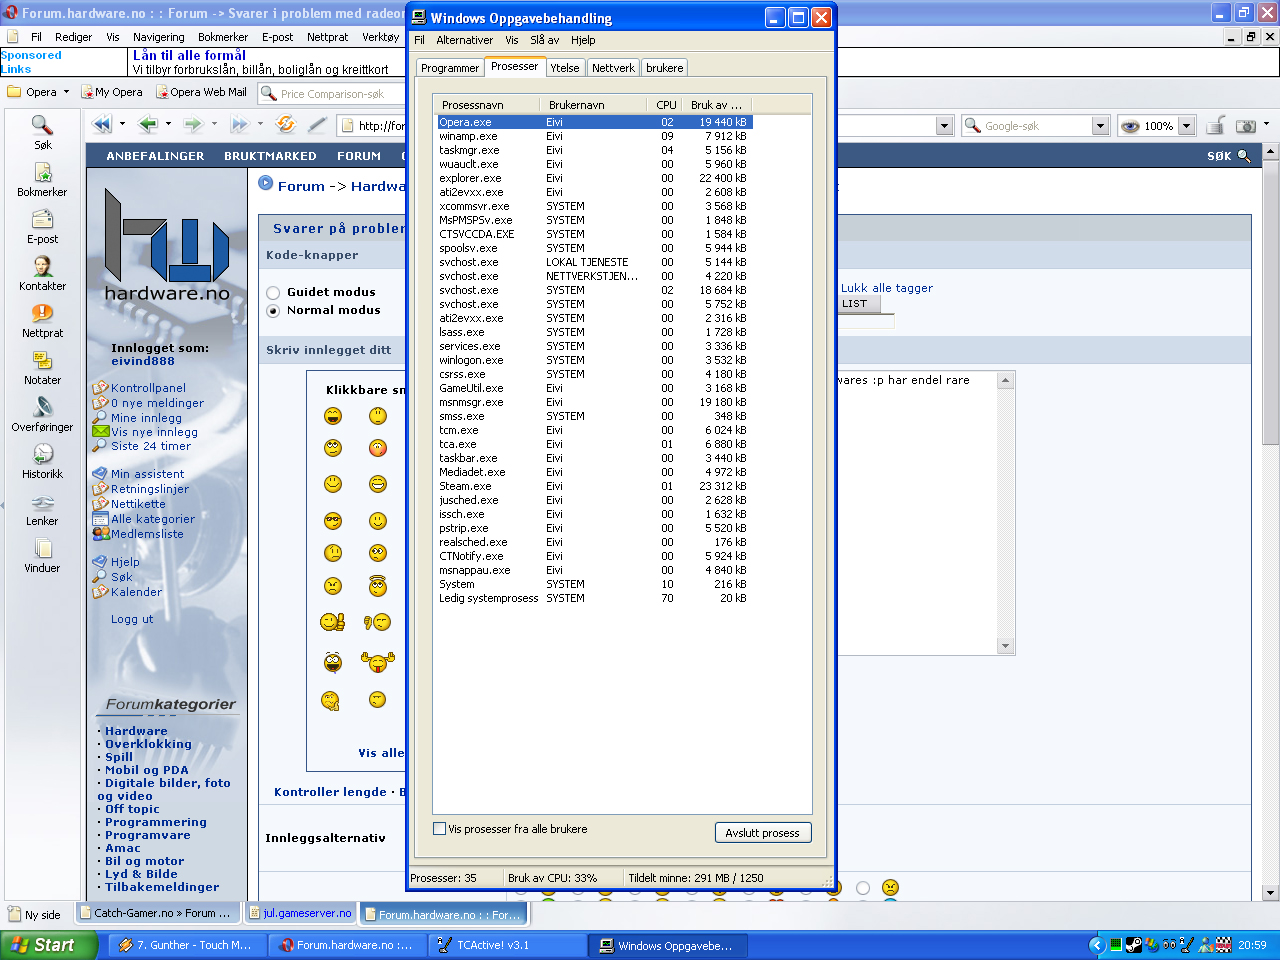Open the 'Mine innlegg' link

tap(146, 418)
